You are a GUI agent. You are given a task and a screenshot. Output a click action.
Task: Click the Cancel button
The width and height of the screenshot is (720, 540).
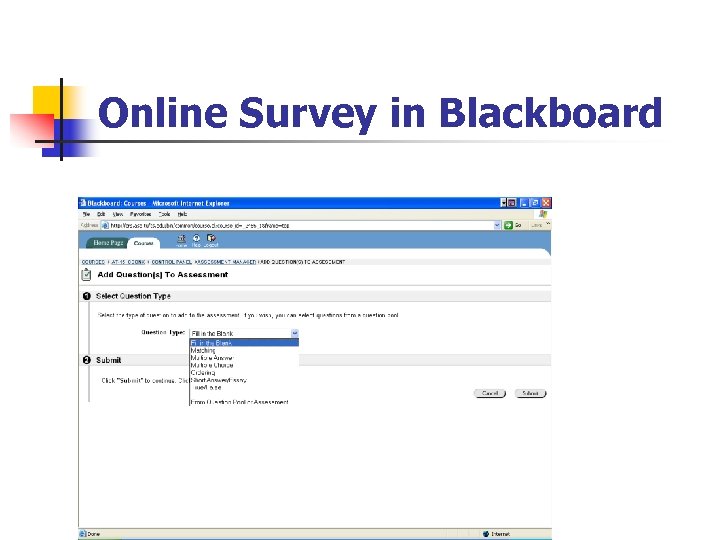(489, 393)
